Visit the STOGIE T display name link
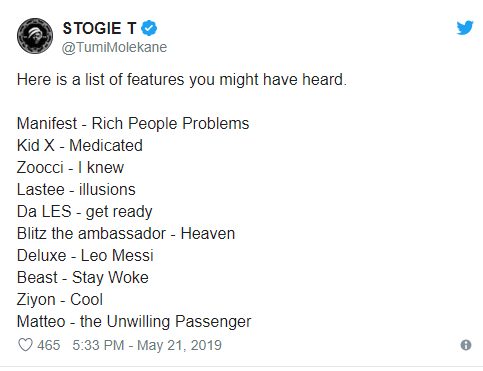Viewport: 483px width, 371px height. (99, 28)
